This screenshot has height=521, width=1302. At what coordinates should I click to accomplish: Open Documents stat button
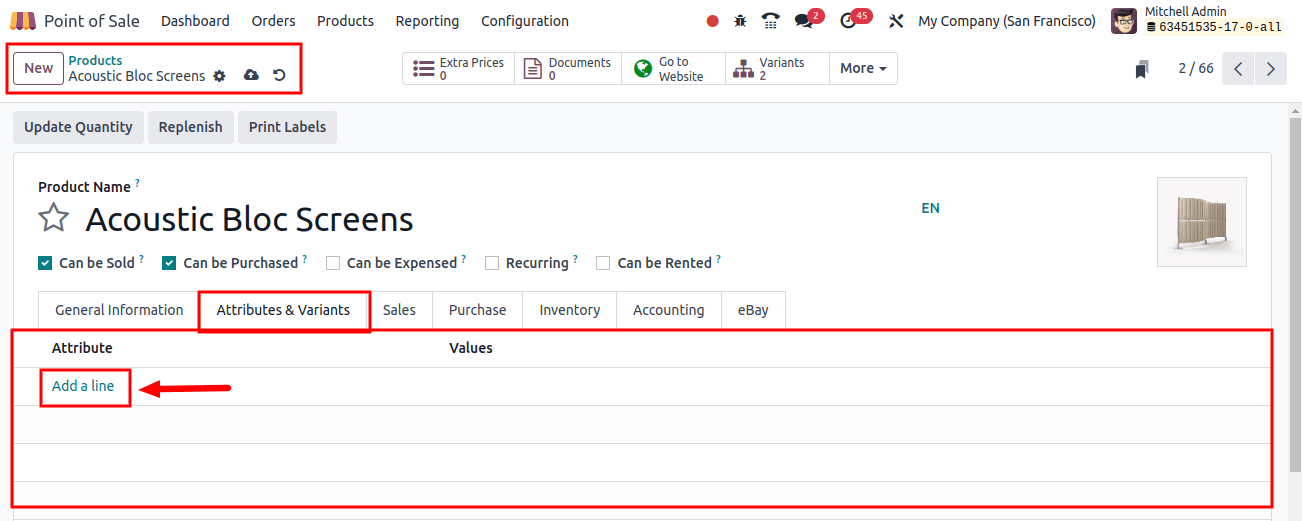(568, 69)
